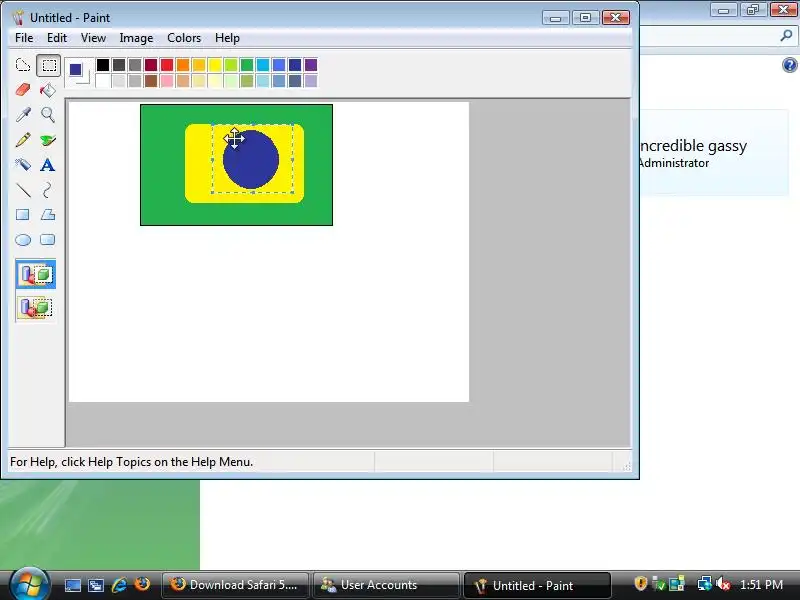Click the 1:51 PM clock
This screenshot has height=600, width=800.
(761, 585)
